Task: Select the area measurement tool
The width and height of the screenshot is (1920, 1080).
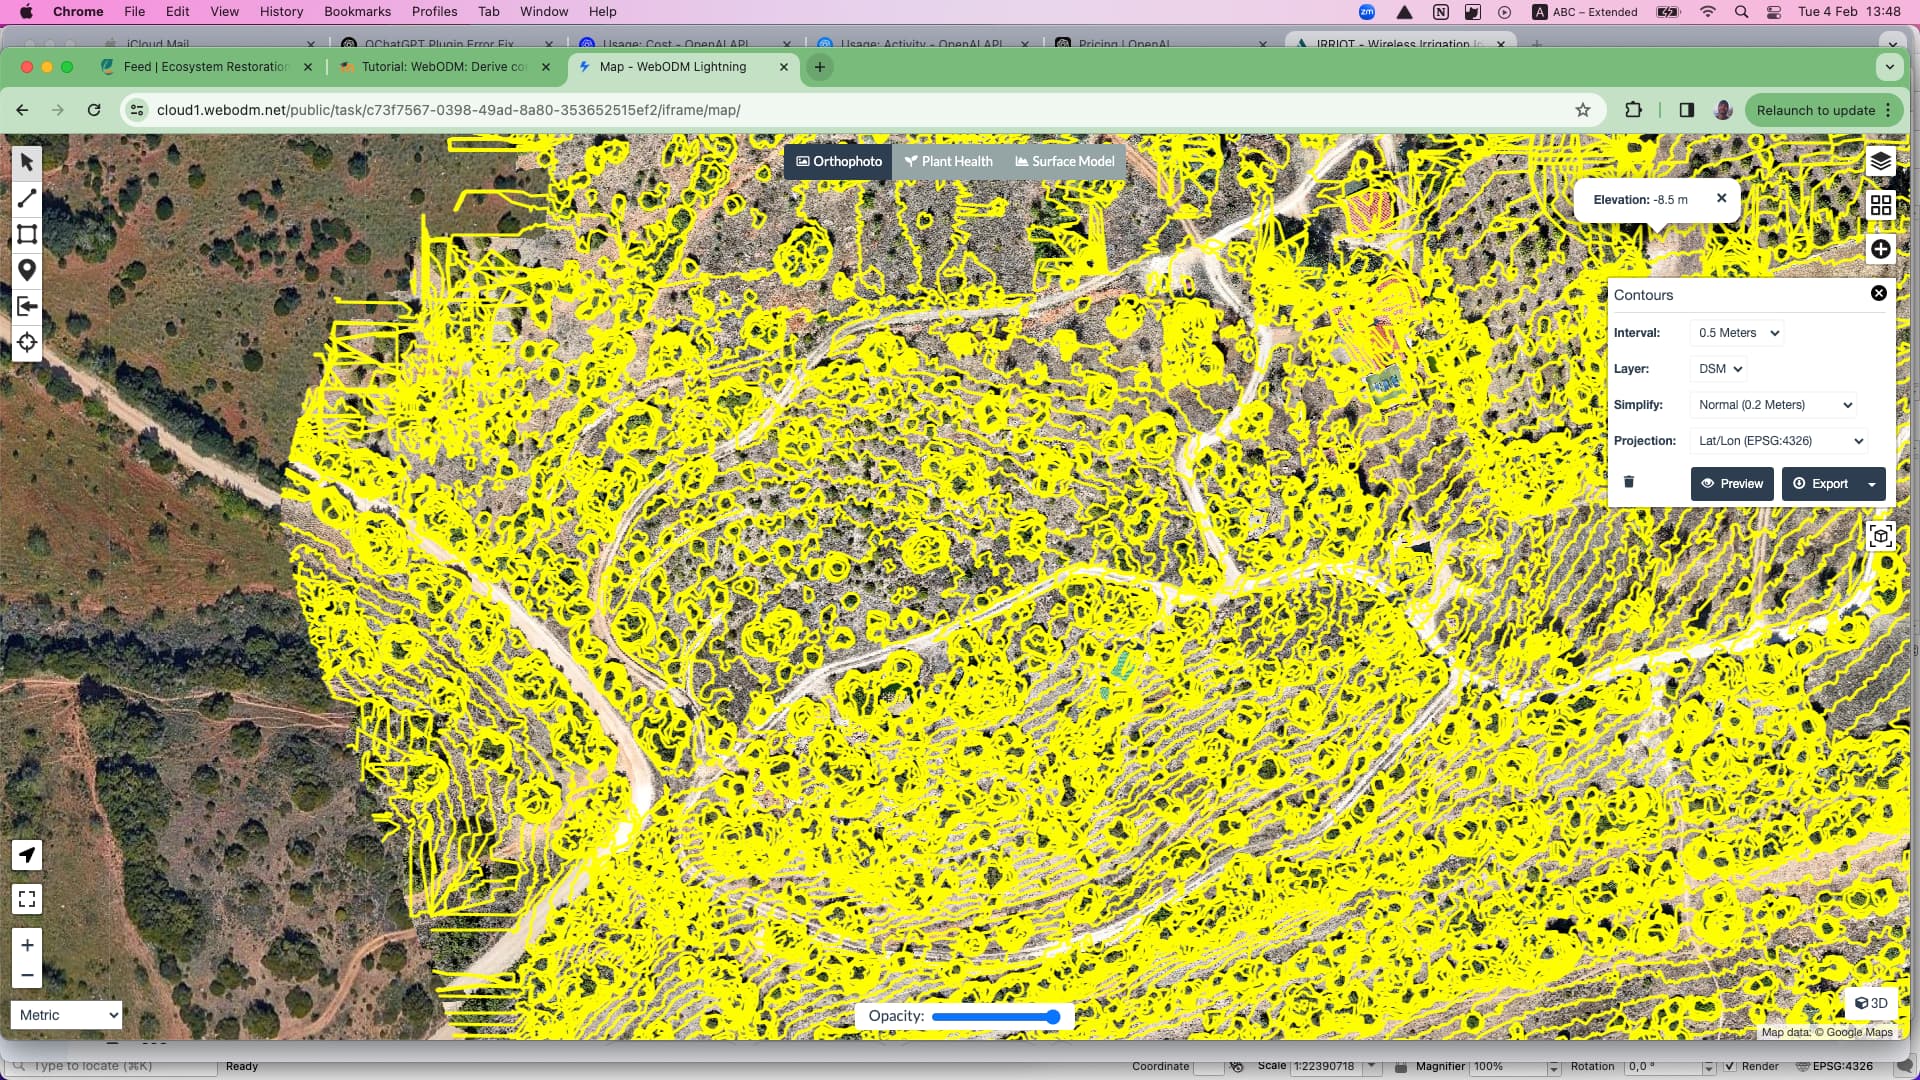Action: tap(27, 234)
